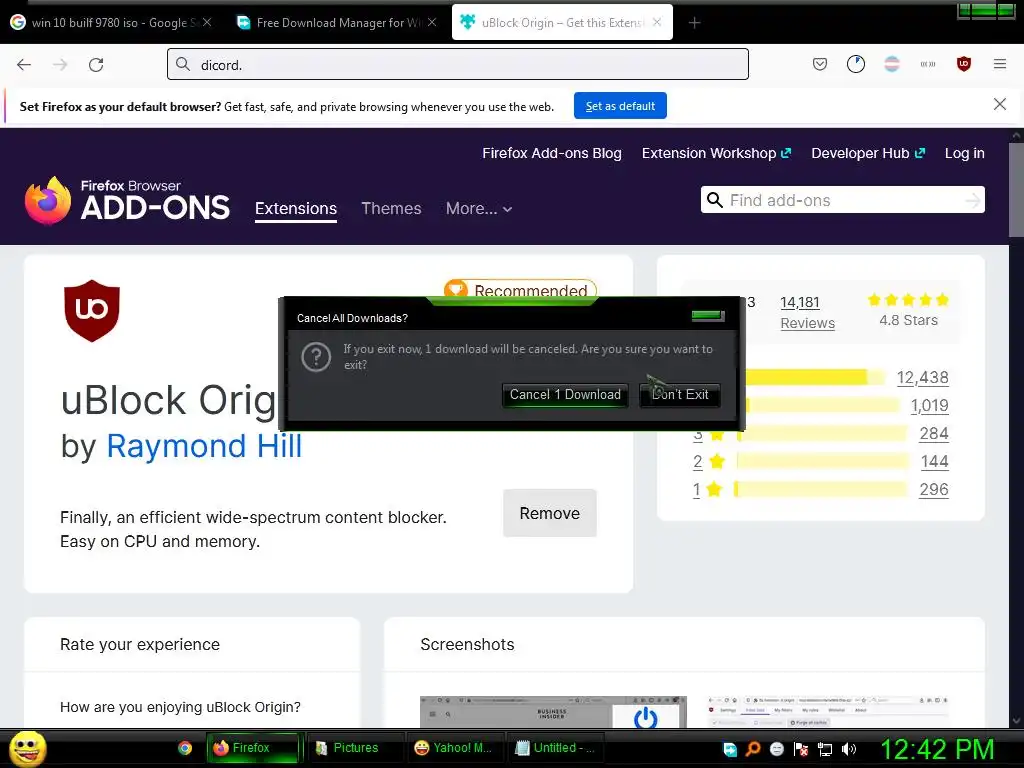Click the orange magnifier tray icon
Viewport: 1024px width, 768px height.
click(753, 749)
